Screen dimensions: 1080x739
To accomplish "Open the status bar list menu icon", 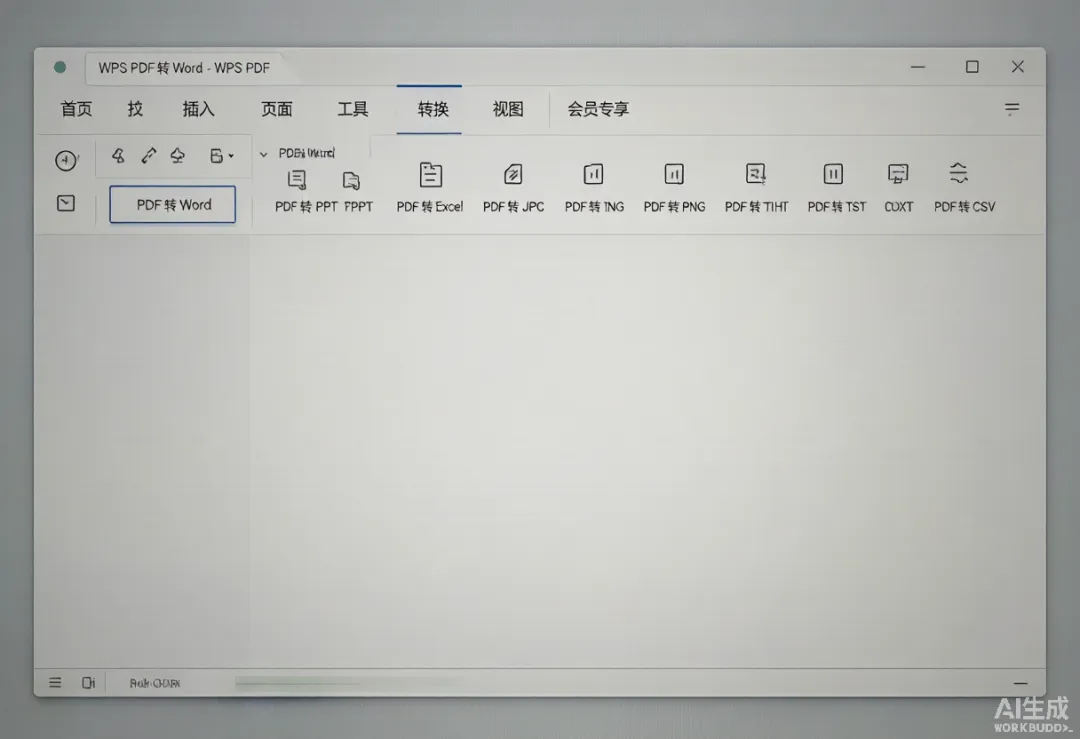I will (x=55, y=683).
